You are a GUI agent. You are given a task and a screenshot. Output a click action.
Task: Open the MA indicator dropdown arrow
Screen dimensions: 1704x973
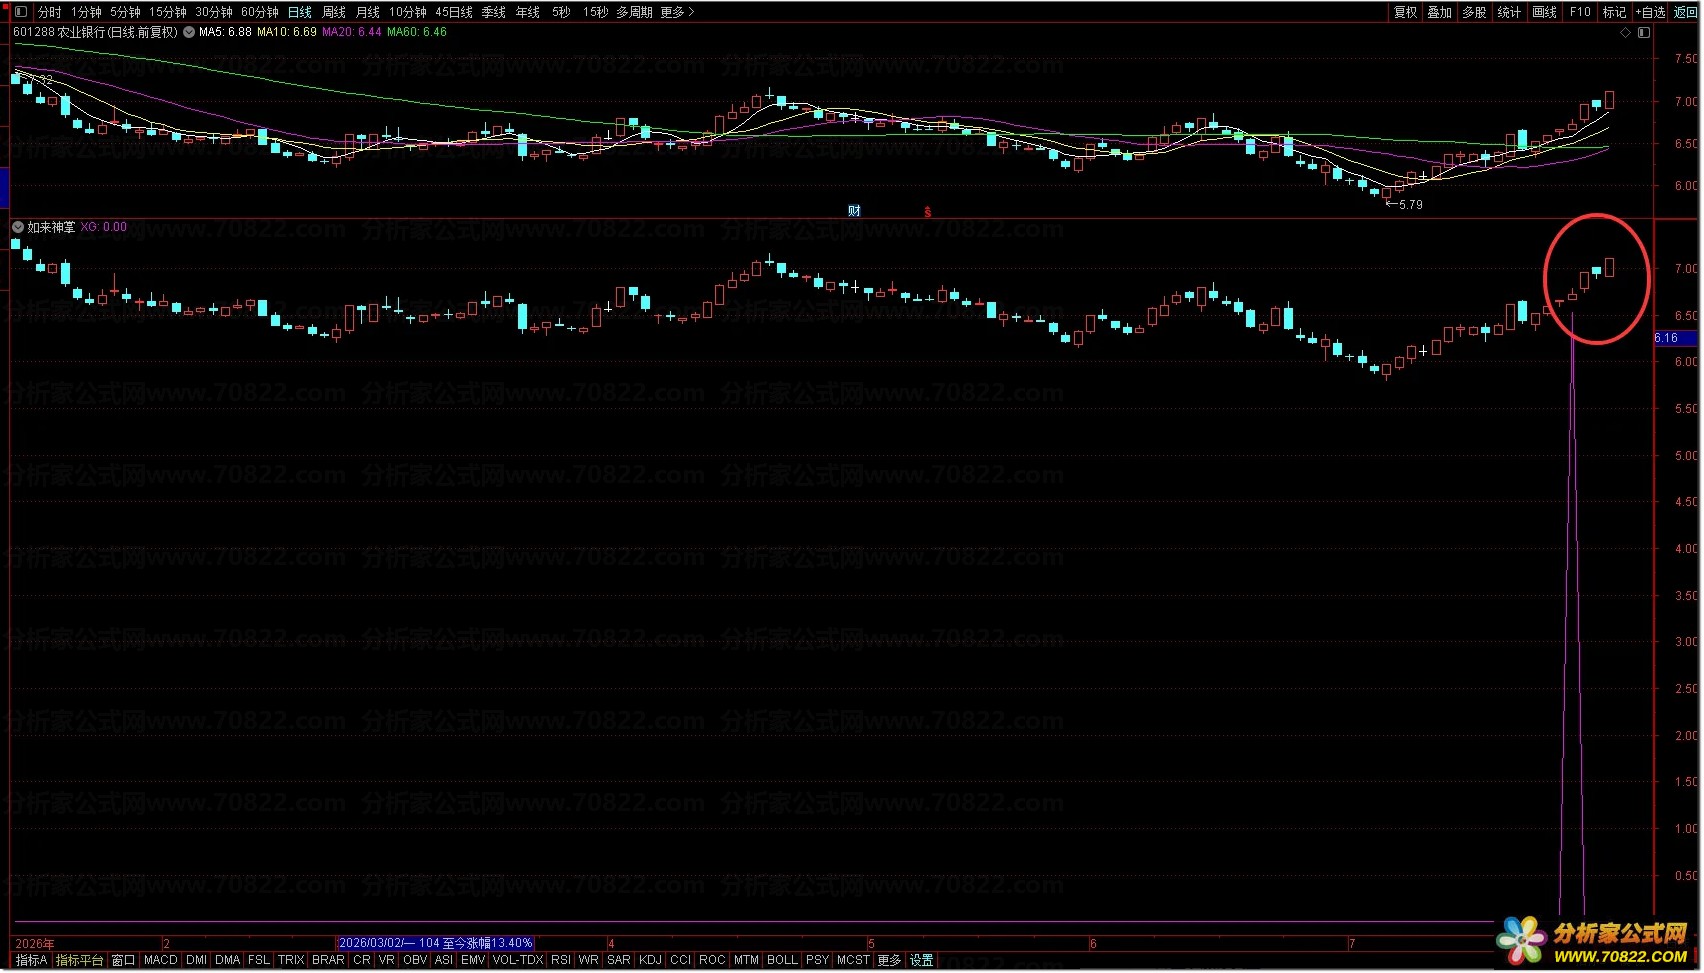coord(189,32)
